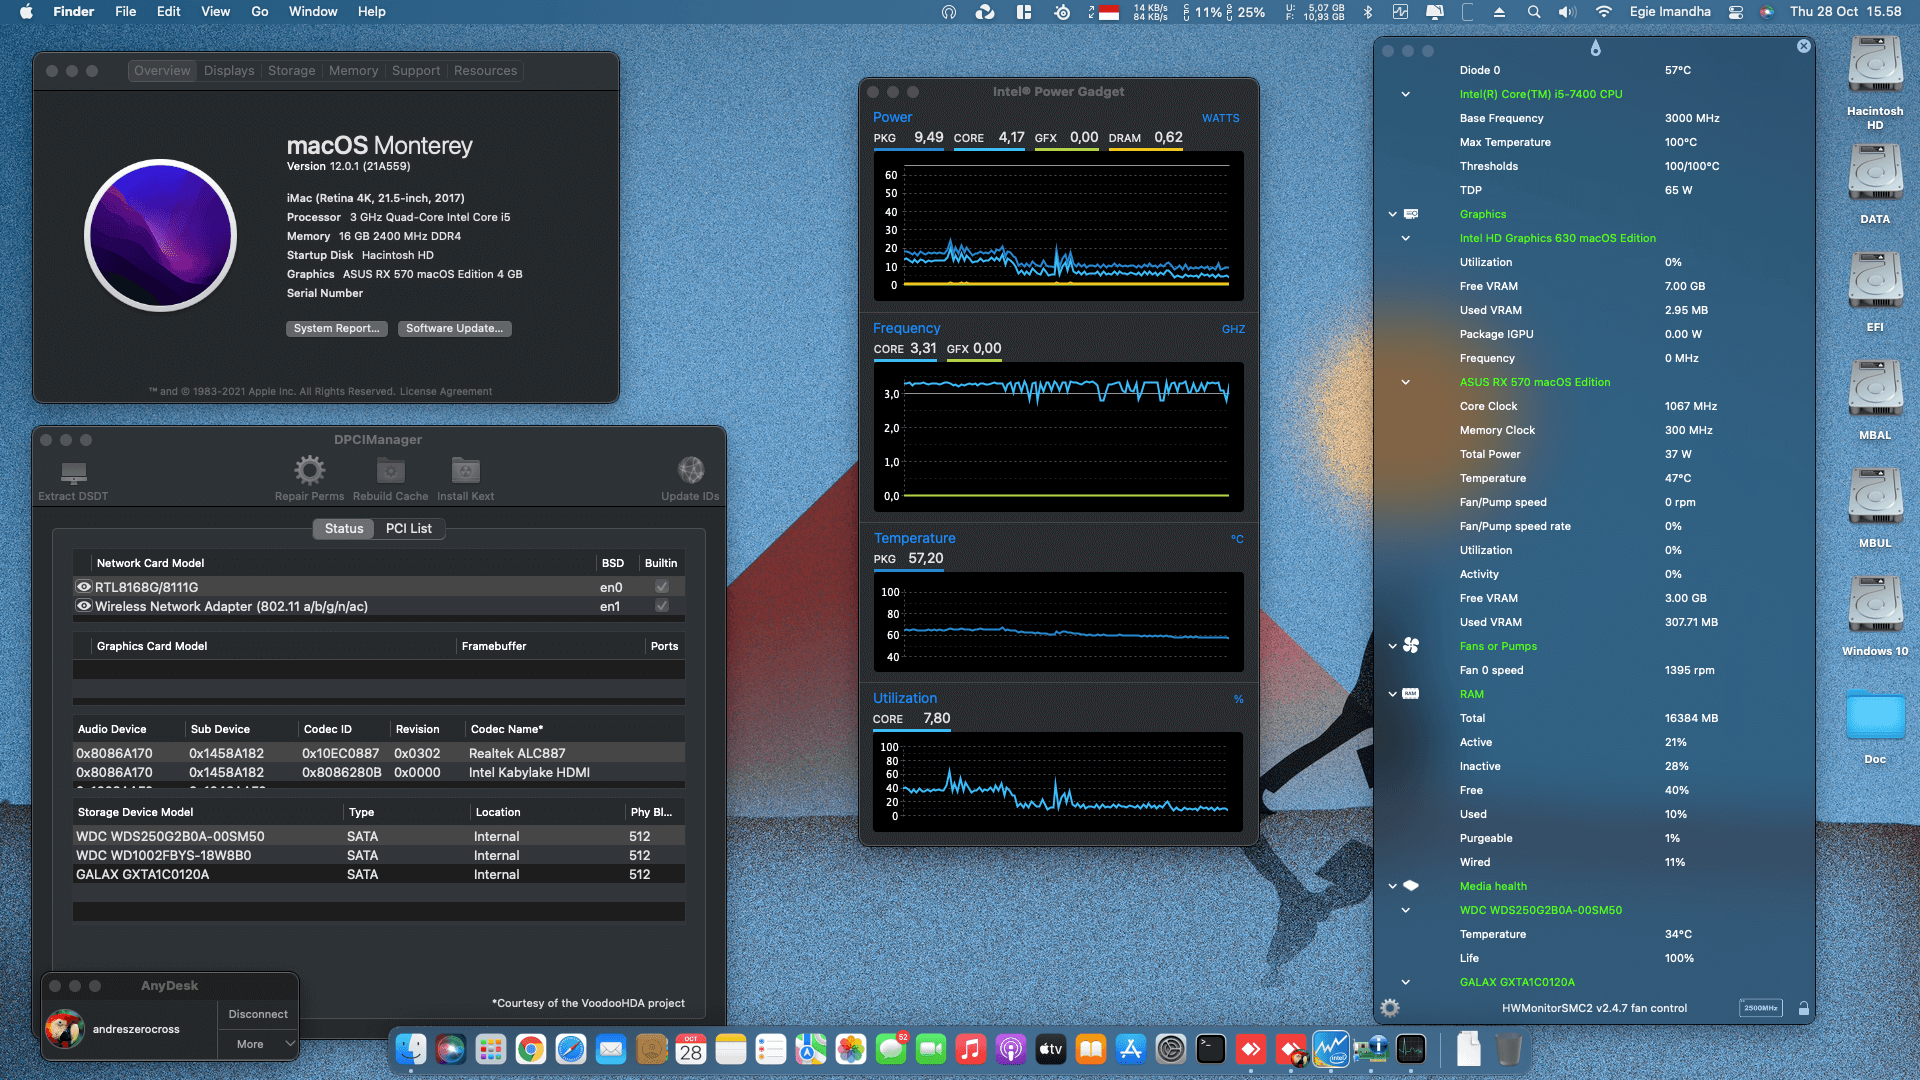Image resolution: width=1920 pixels, height=1080 pixels.
Task: Open the License Agreement link
Action: coord(446,392)
